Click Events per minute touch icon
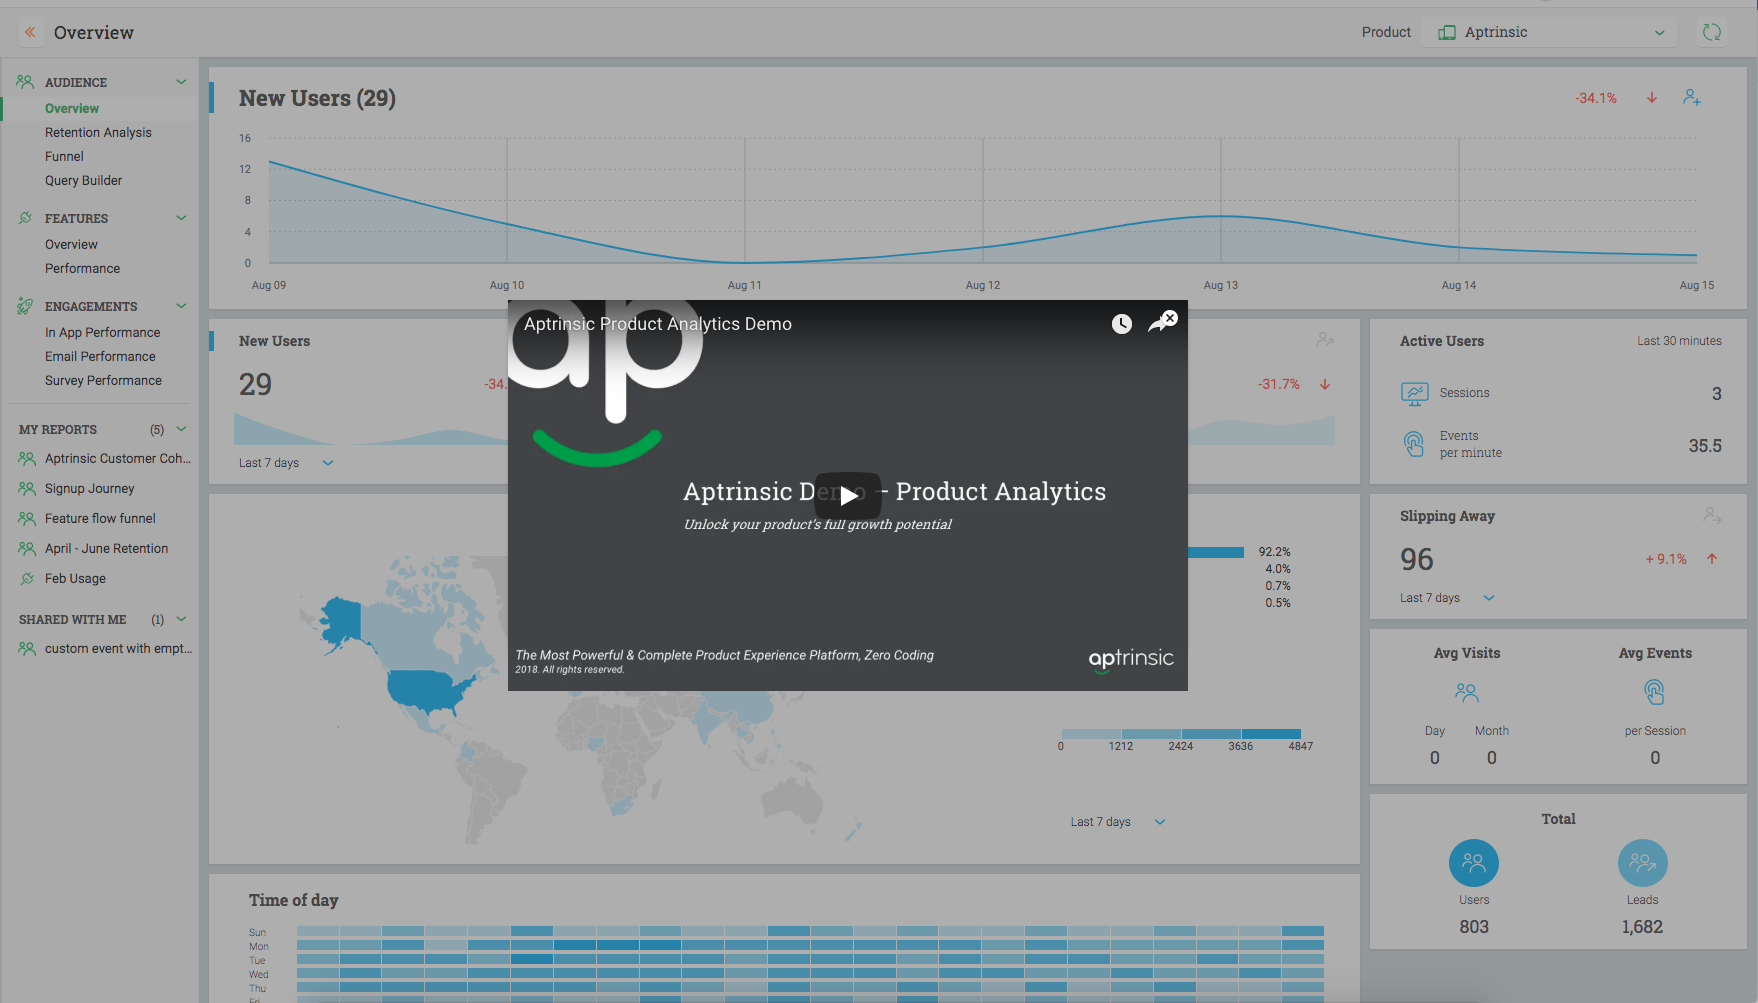 (x=1414, y=444)
